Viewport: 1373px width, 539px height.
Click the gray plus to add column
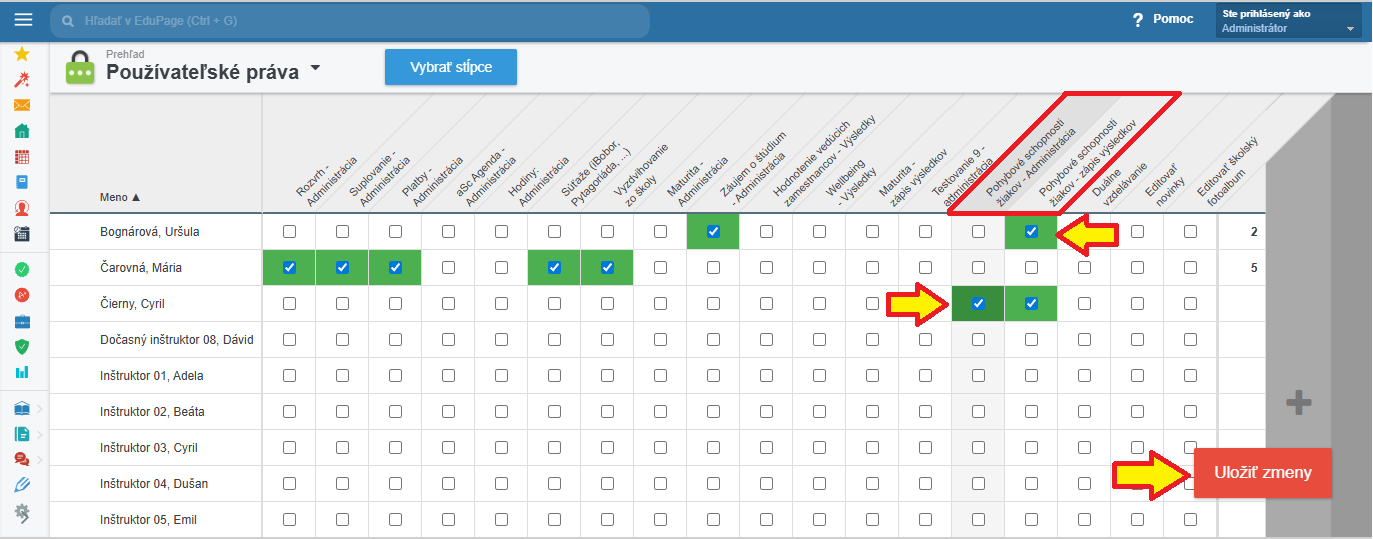coord(1299,403)
